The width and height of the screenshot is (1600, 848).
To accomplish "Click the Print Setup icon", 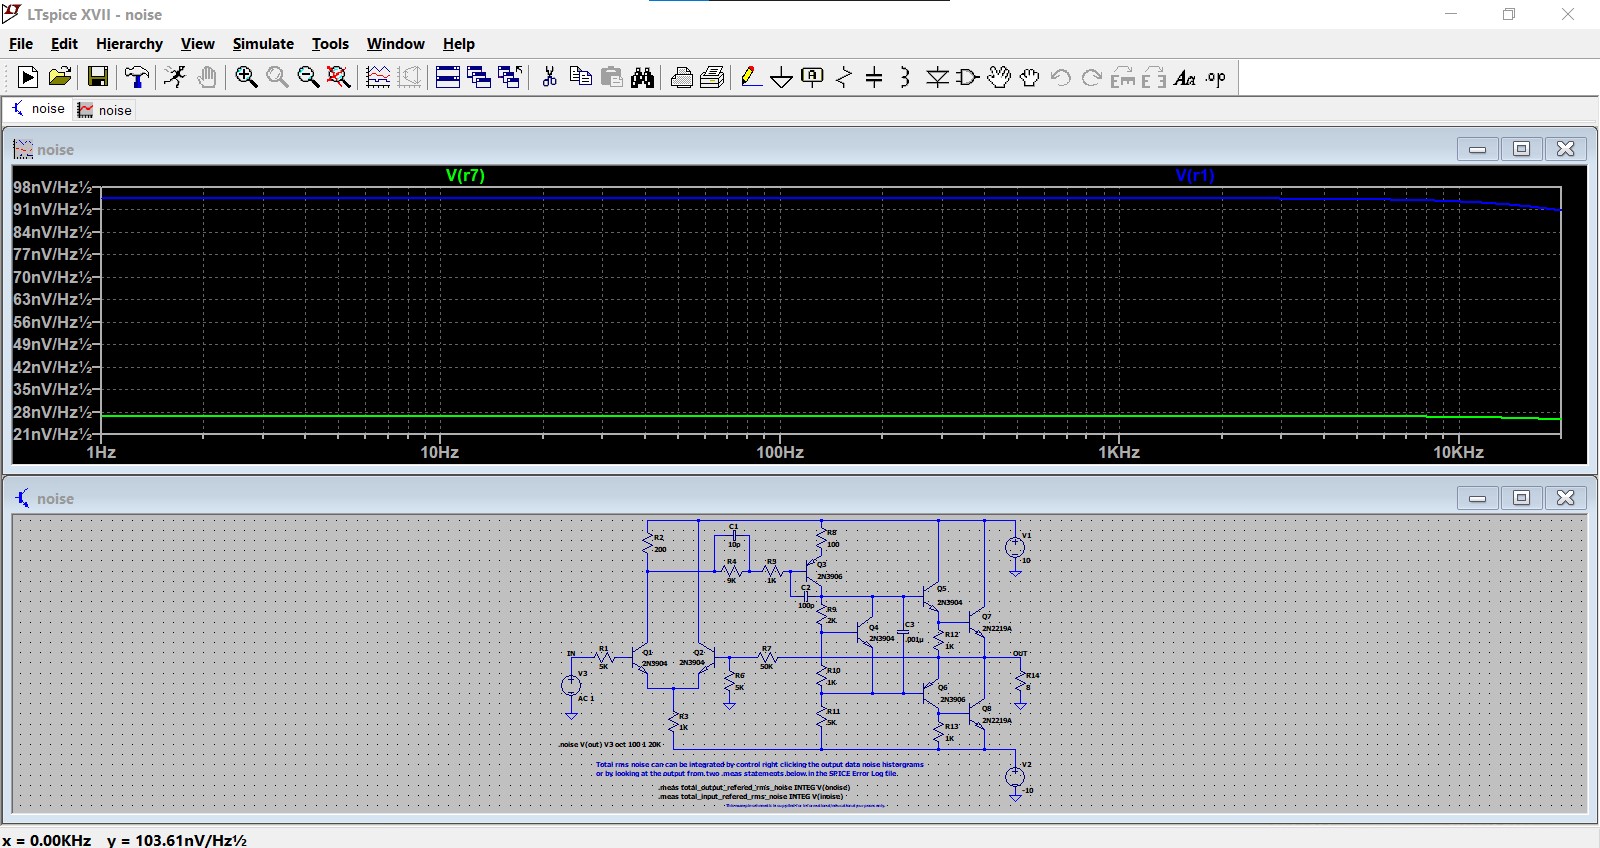I will (682, 77).
